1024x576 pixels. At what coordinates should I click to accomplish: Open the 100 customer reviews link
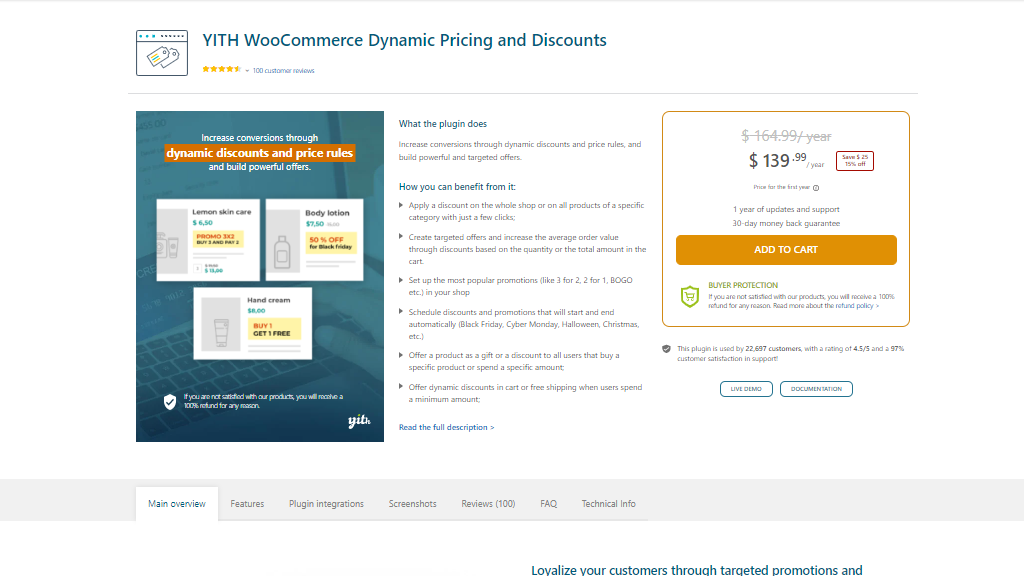pyautogui.click(x=283, y=71)
